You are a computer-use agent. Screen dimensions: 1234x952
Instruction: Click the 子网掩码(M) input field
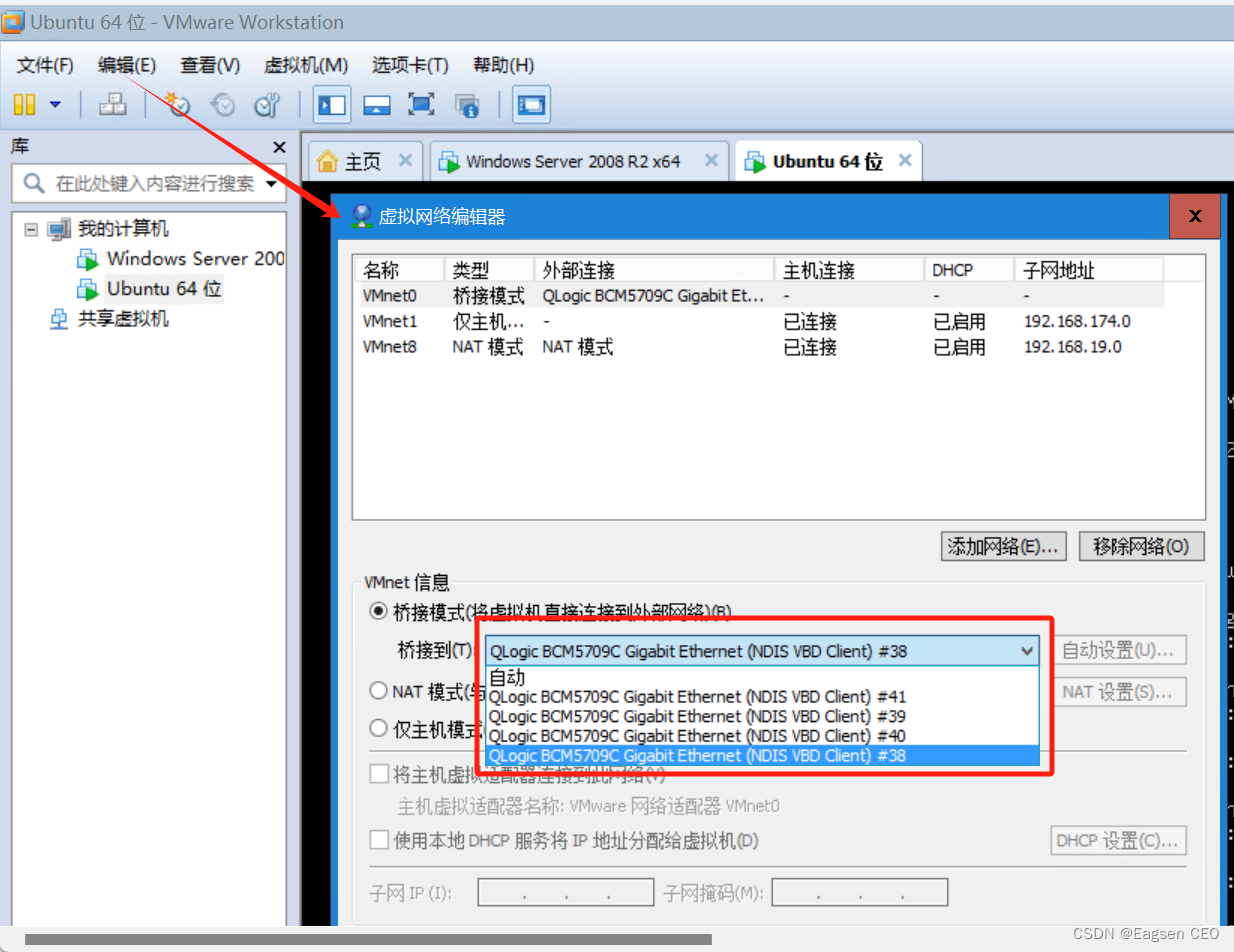click(859, 892)
